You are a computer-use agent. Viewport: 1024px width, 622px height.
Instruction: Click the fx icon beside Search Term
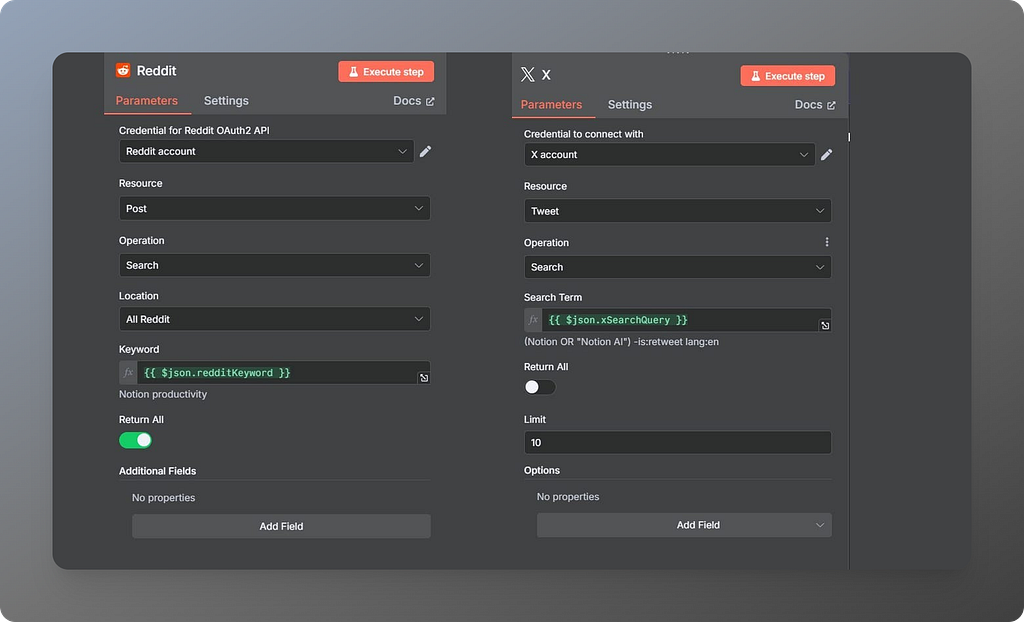click(533, 320)
